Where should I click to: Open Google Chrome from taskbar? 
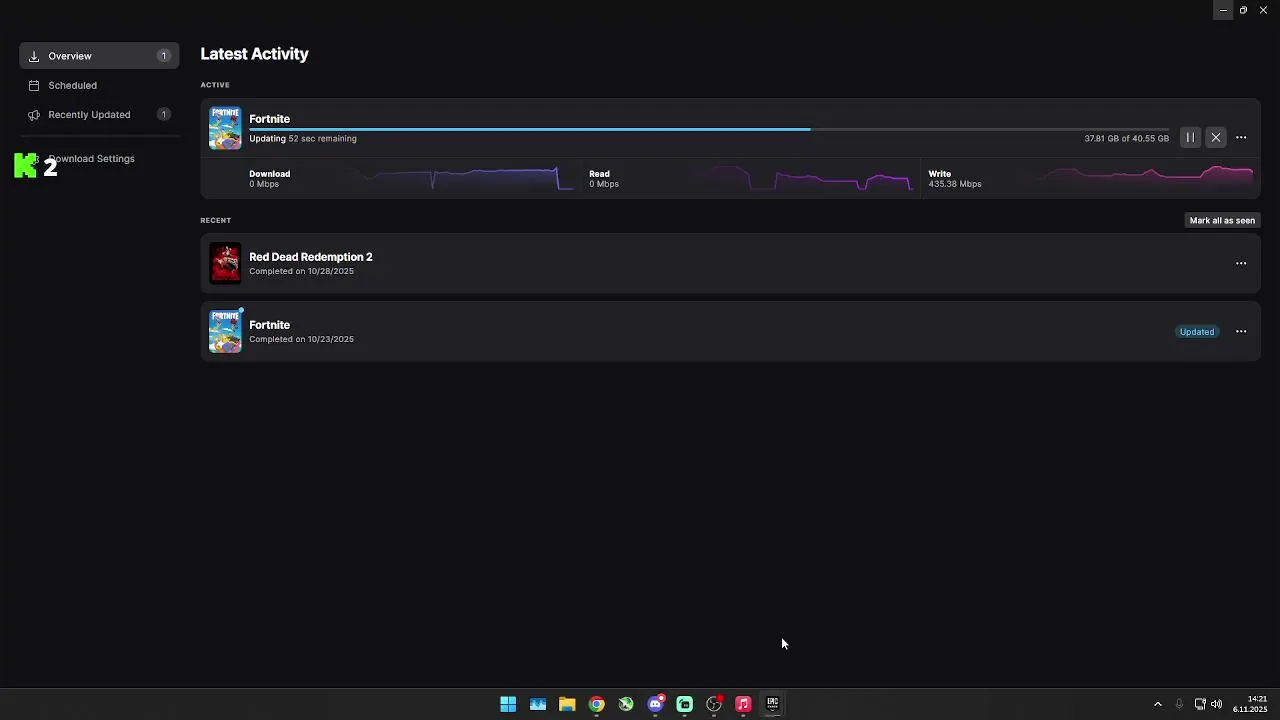click(596, 704)
